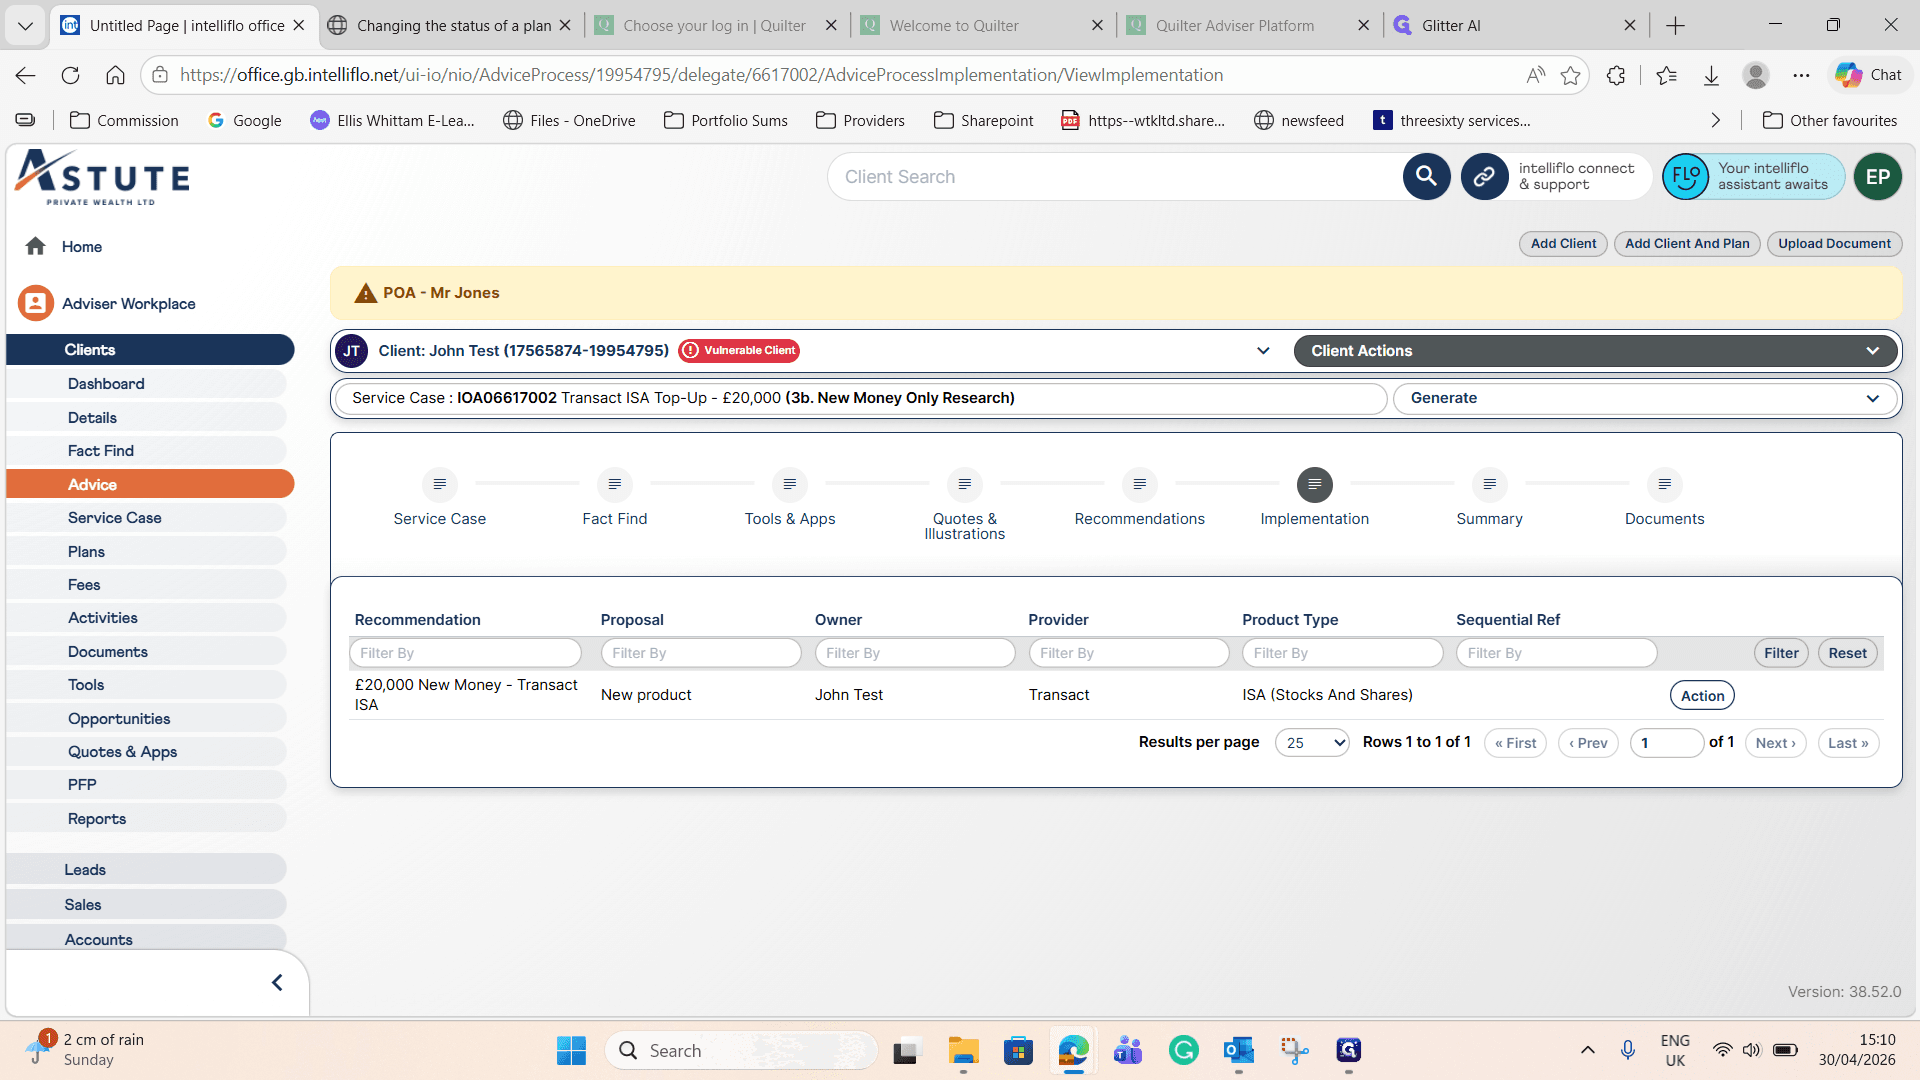Expand the Generate dropdown
1920x1080 pixels.
point(1644,398)
